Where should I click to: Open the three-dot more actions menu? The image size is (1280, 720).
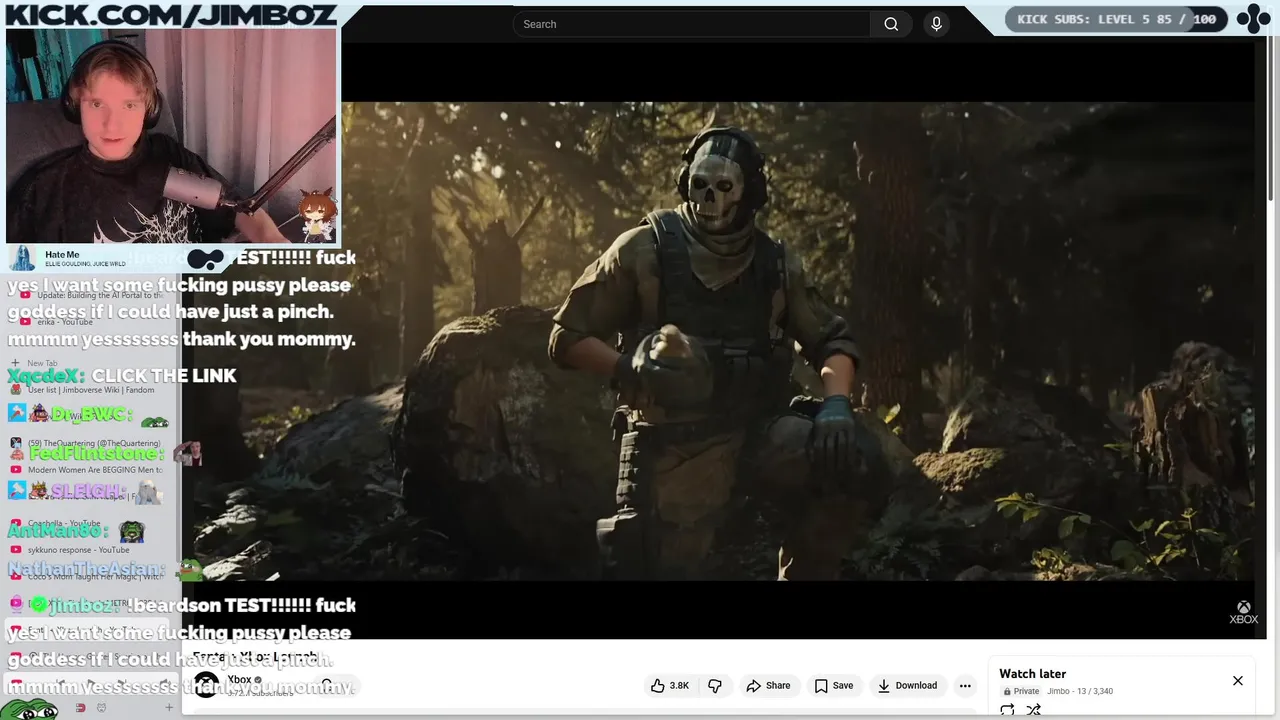(965, 685)
